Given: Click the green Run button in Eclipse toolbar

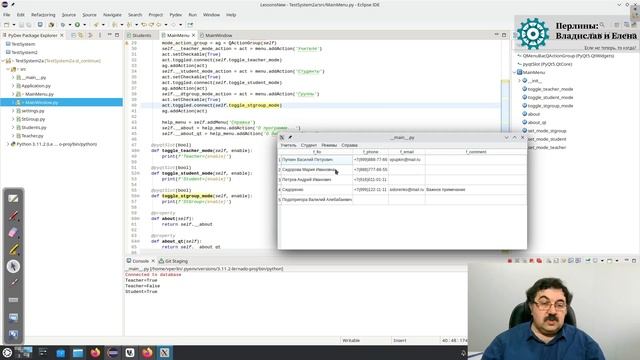Looking at the screenshot, I should 77,25.
